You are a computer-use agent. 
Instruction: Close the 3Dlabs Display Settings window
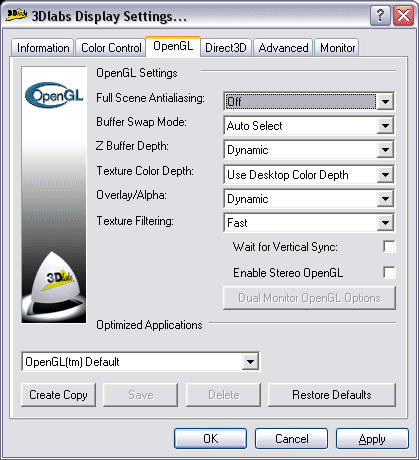coord(403,16)
